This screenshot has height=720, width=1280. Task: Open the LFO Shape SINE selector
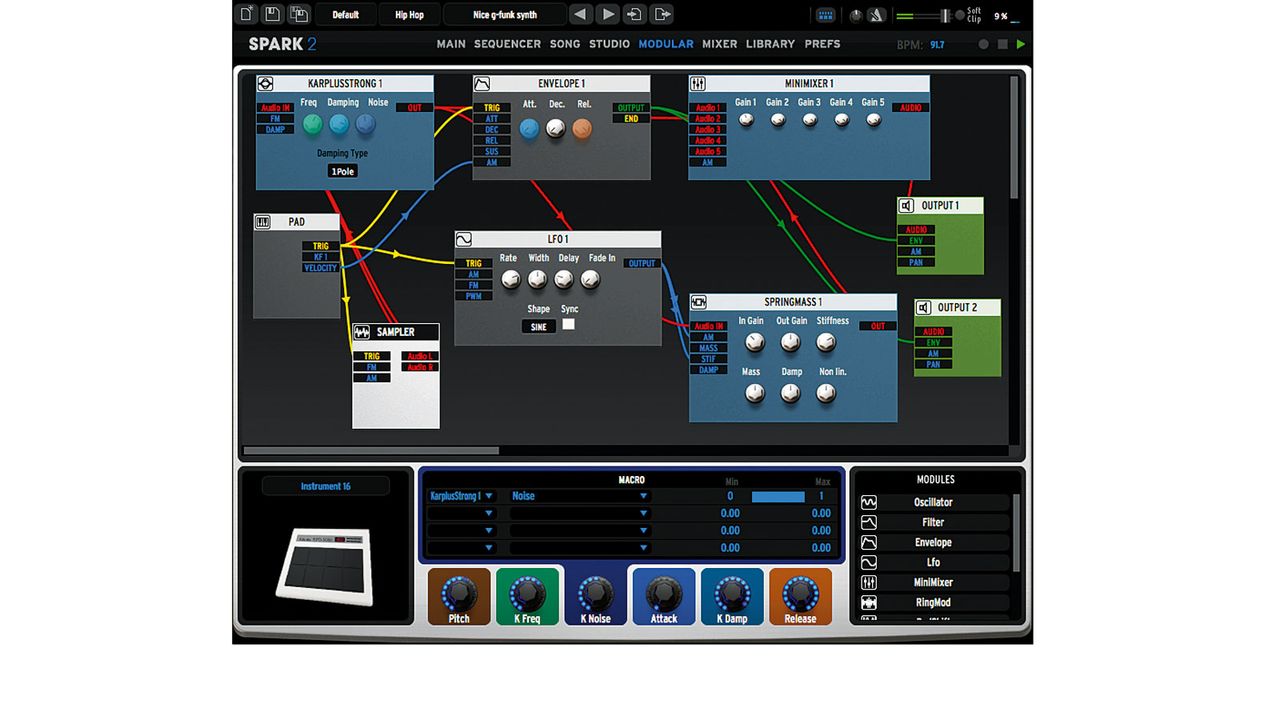coord(538,326)
